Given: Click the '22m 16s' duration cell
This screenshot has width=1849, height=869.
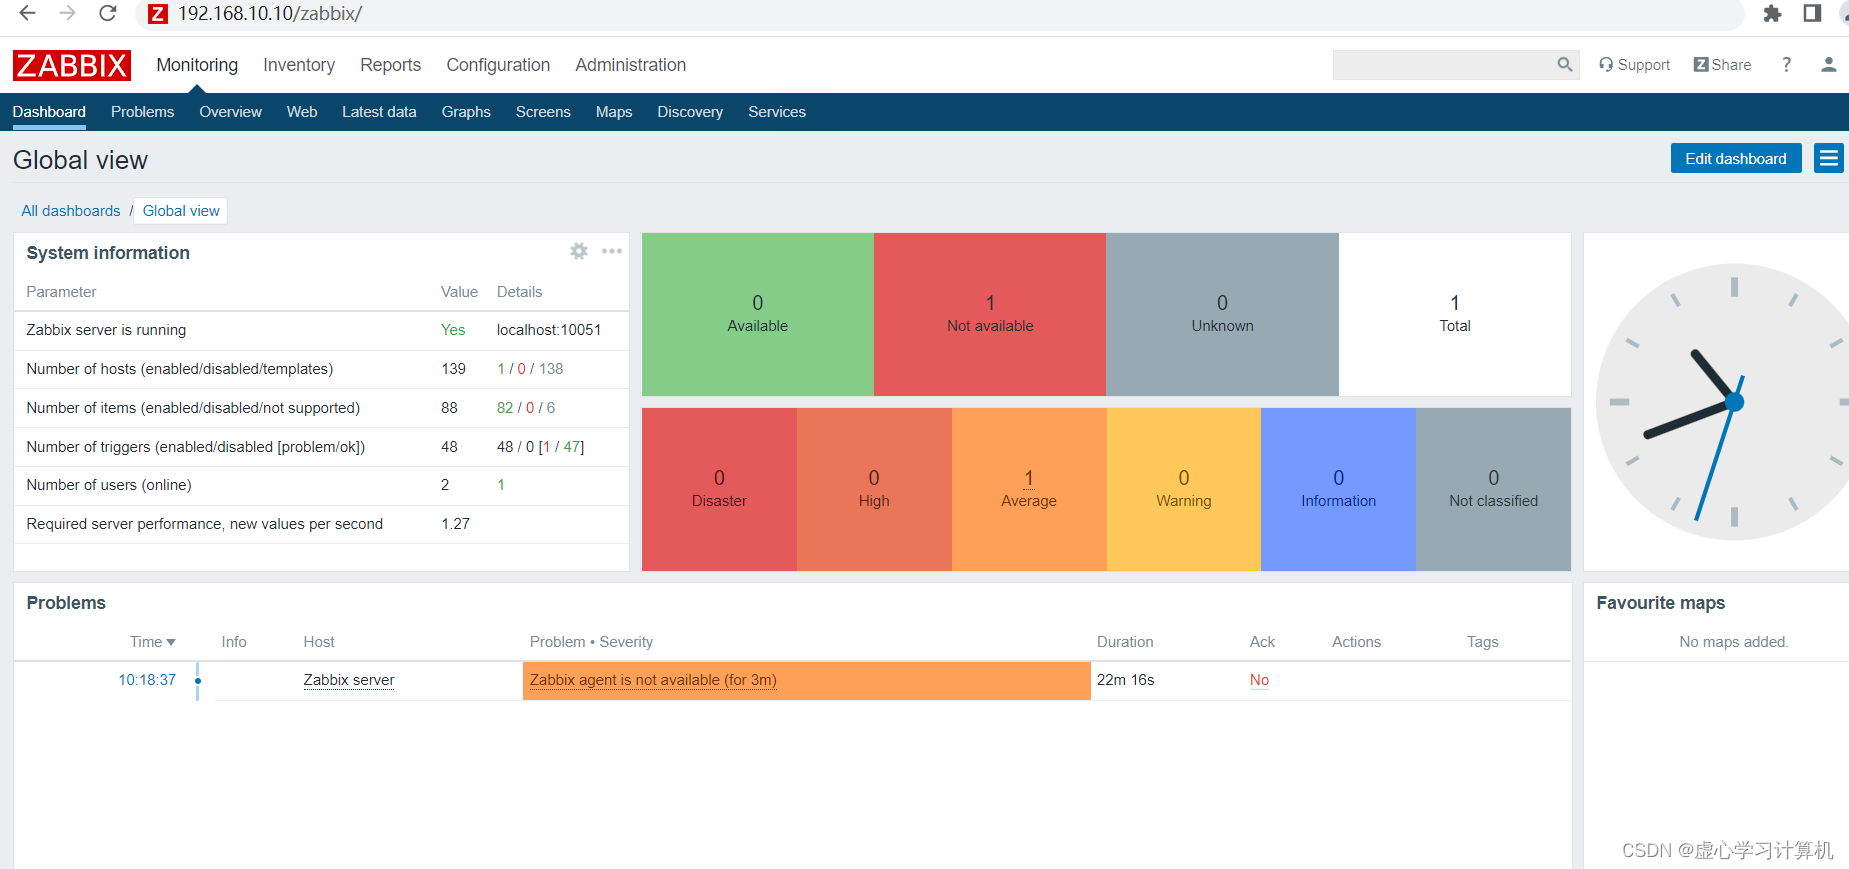Looking at the screenshot, I should tap(1125, 680).
